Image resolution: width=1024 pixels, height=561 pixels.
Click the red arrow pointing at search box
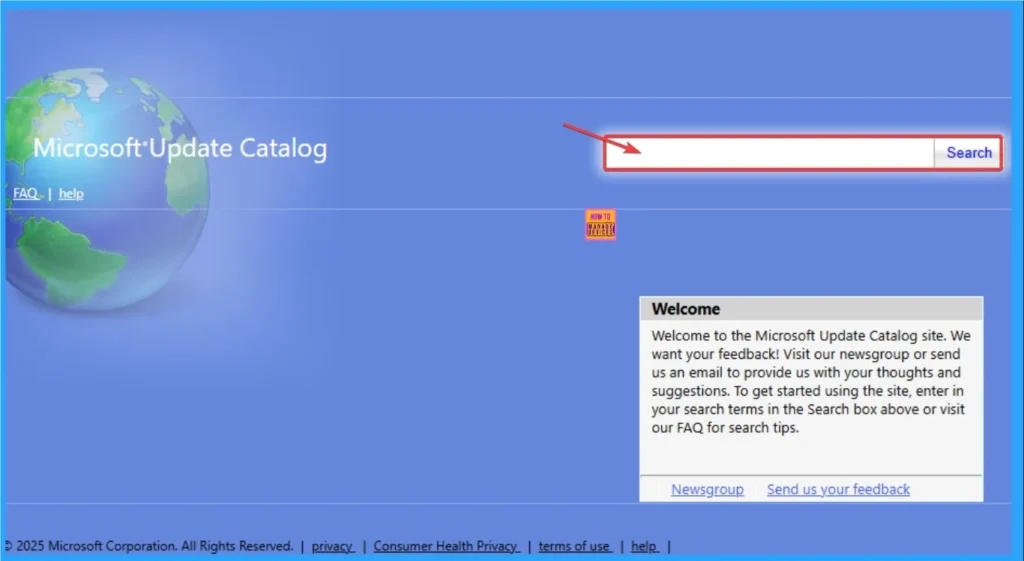pos(600,138)
